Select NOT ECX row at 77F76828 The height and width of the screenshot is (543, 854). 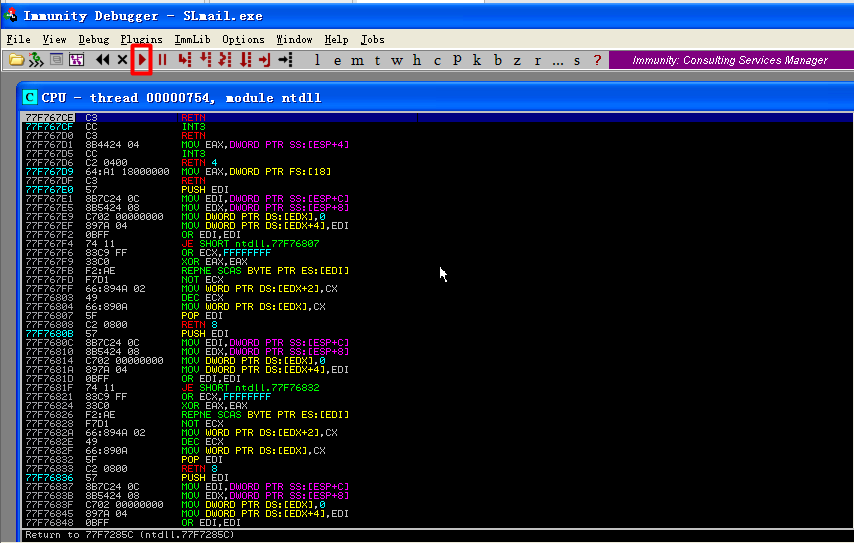437,423
